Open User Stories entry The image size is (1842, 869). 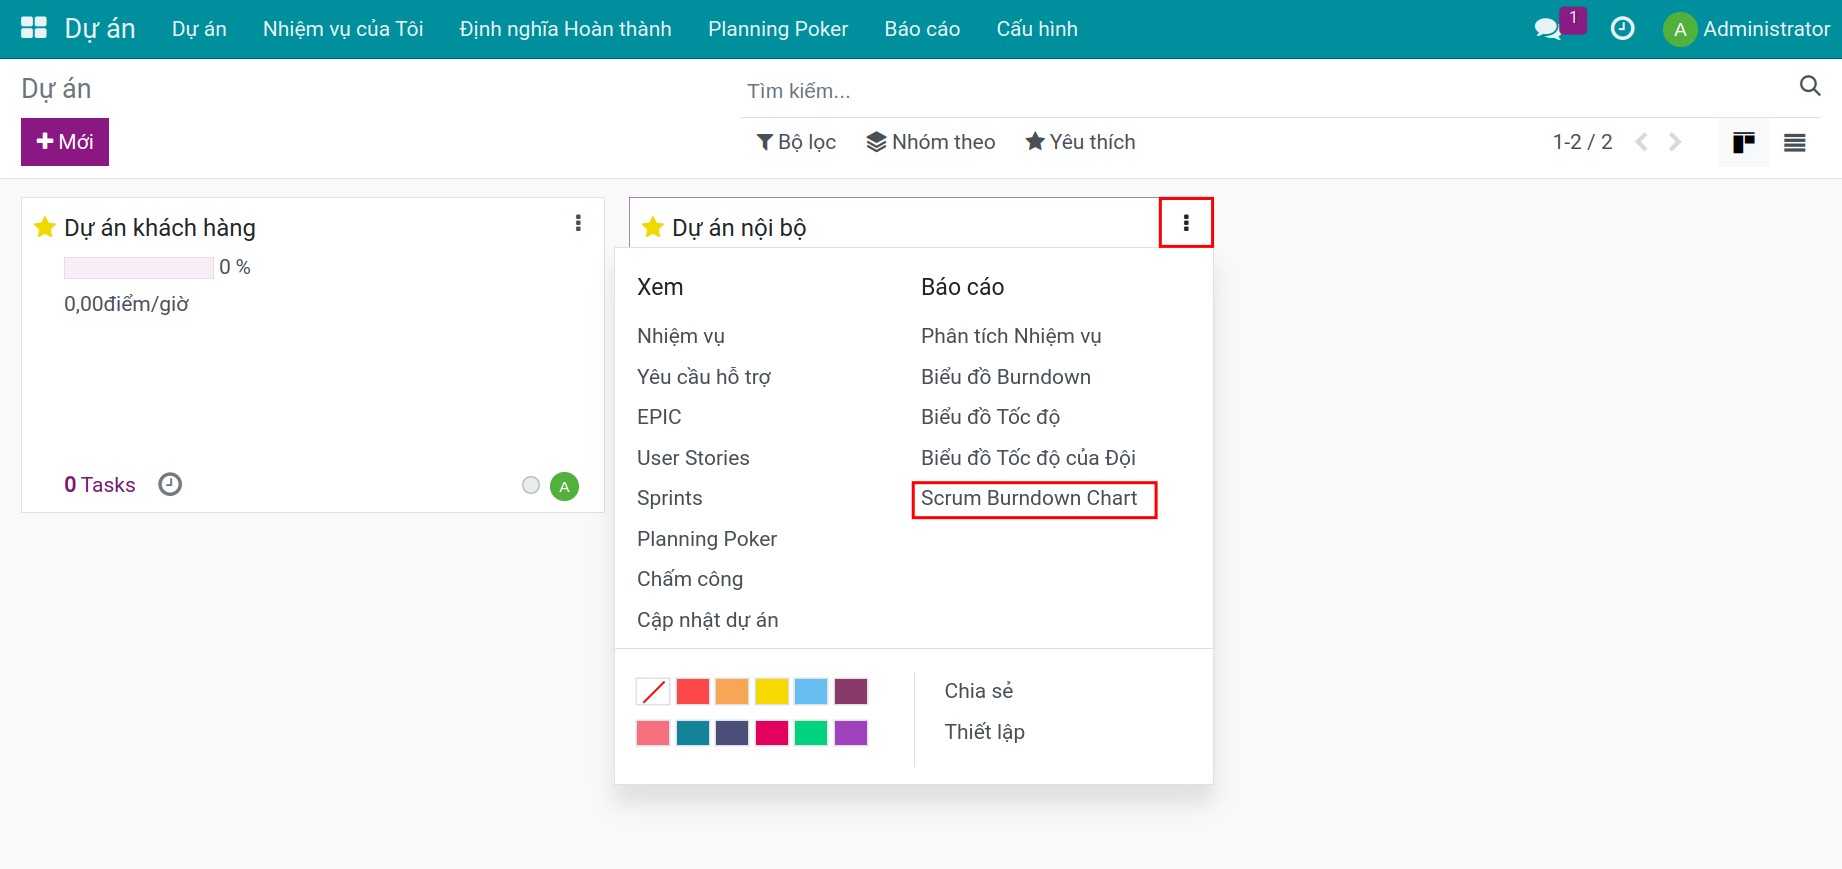pos(693,458)
